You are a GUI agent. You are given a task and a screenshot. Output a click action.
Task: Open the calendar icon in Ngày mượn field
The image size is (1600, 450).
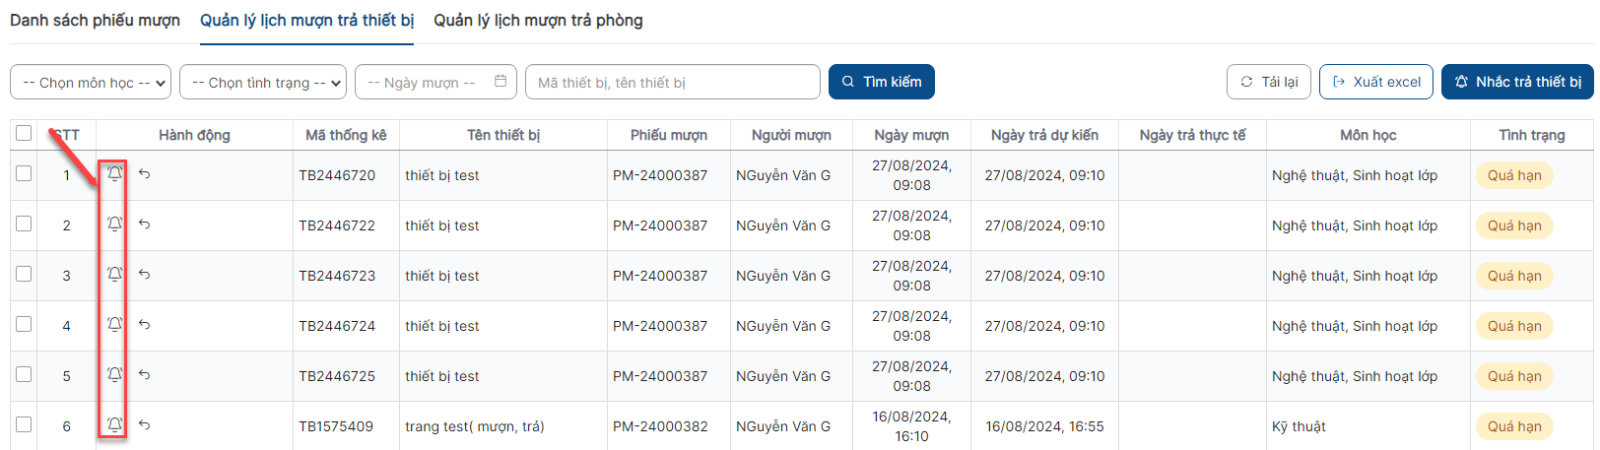(500, 81)
